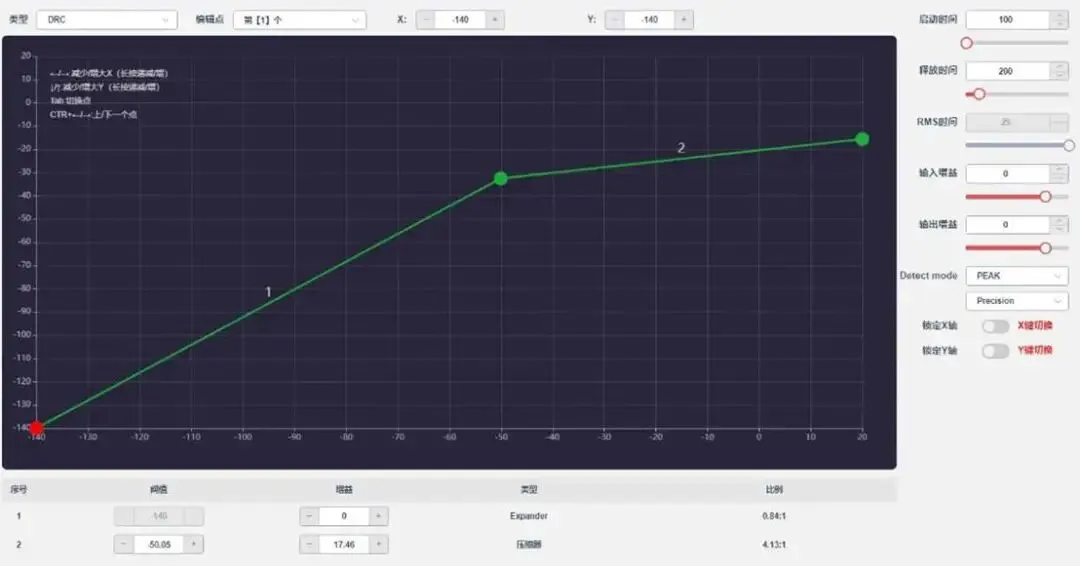Viewport: 1080px width, 566px height.
Task: Click the plus button beside Y value
Action: [683, 20]
